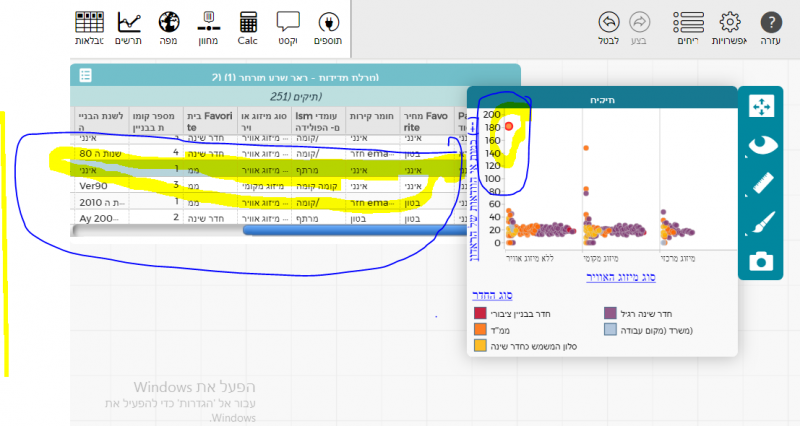Viewport: 800px width, 426px height.
Task: Add a text (טקסט) box
Action: [x=288, y=27]
